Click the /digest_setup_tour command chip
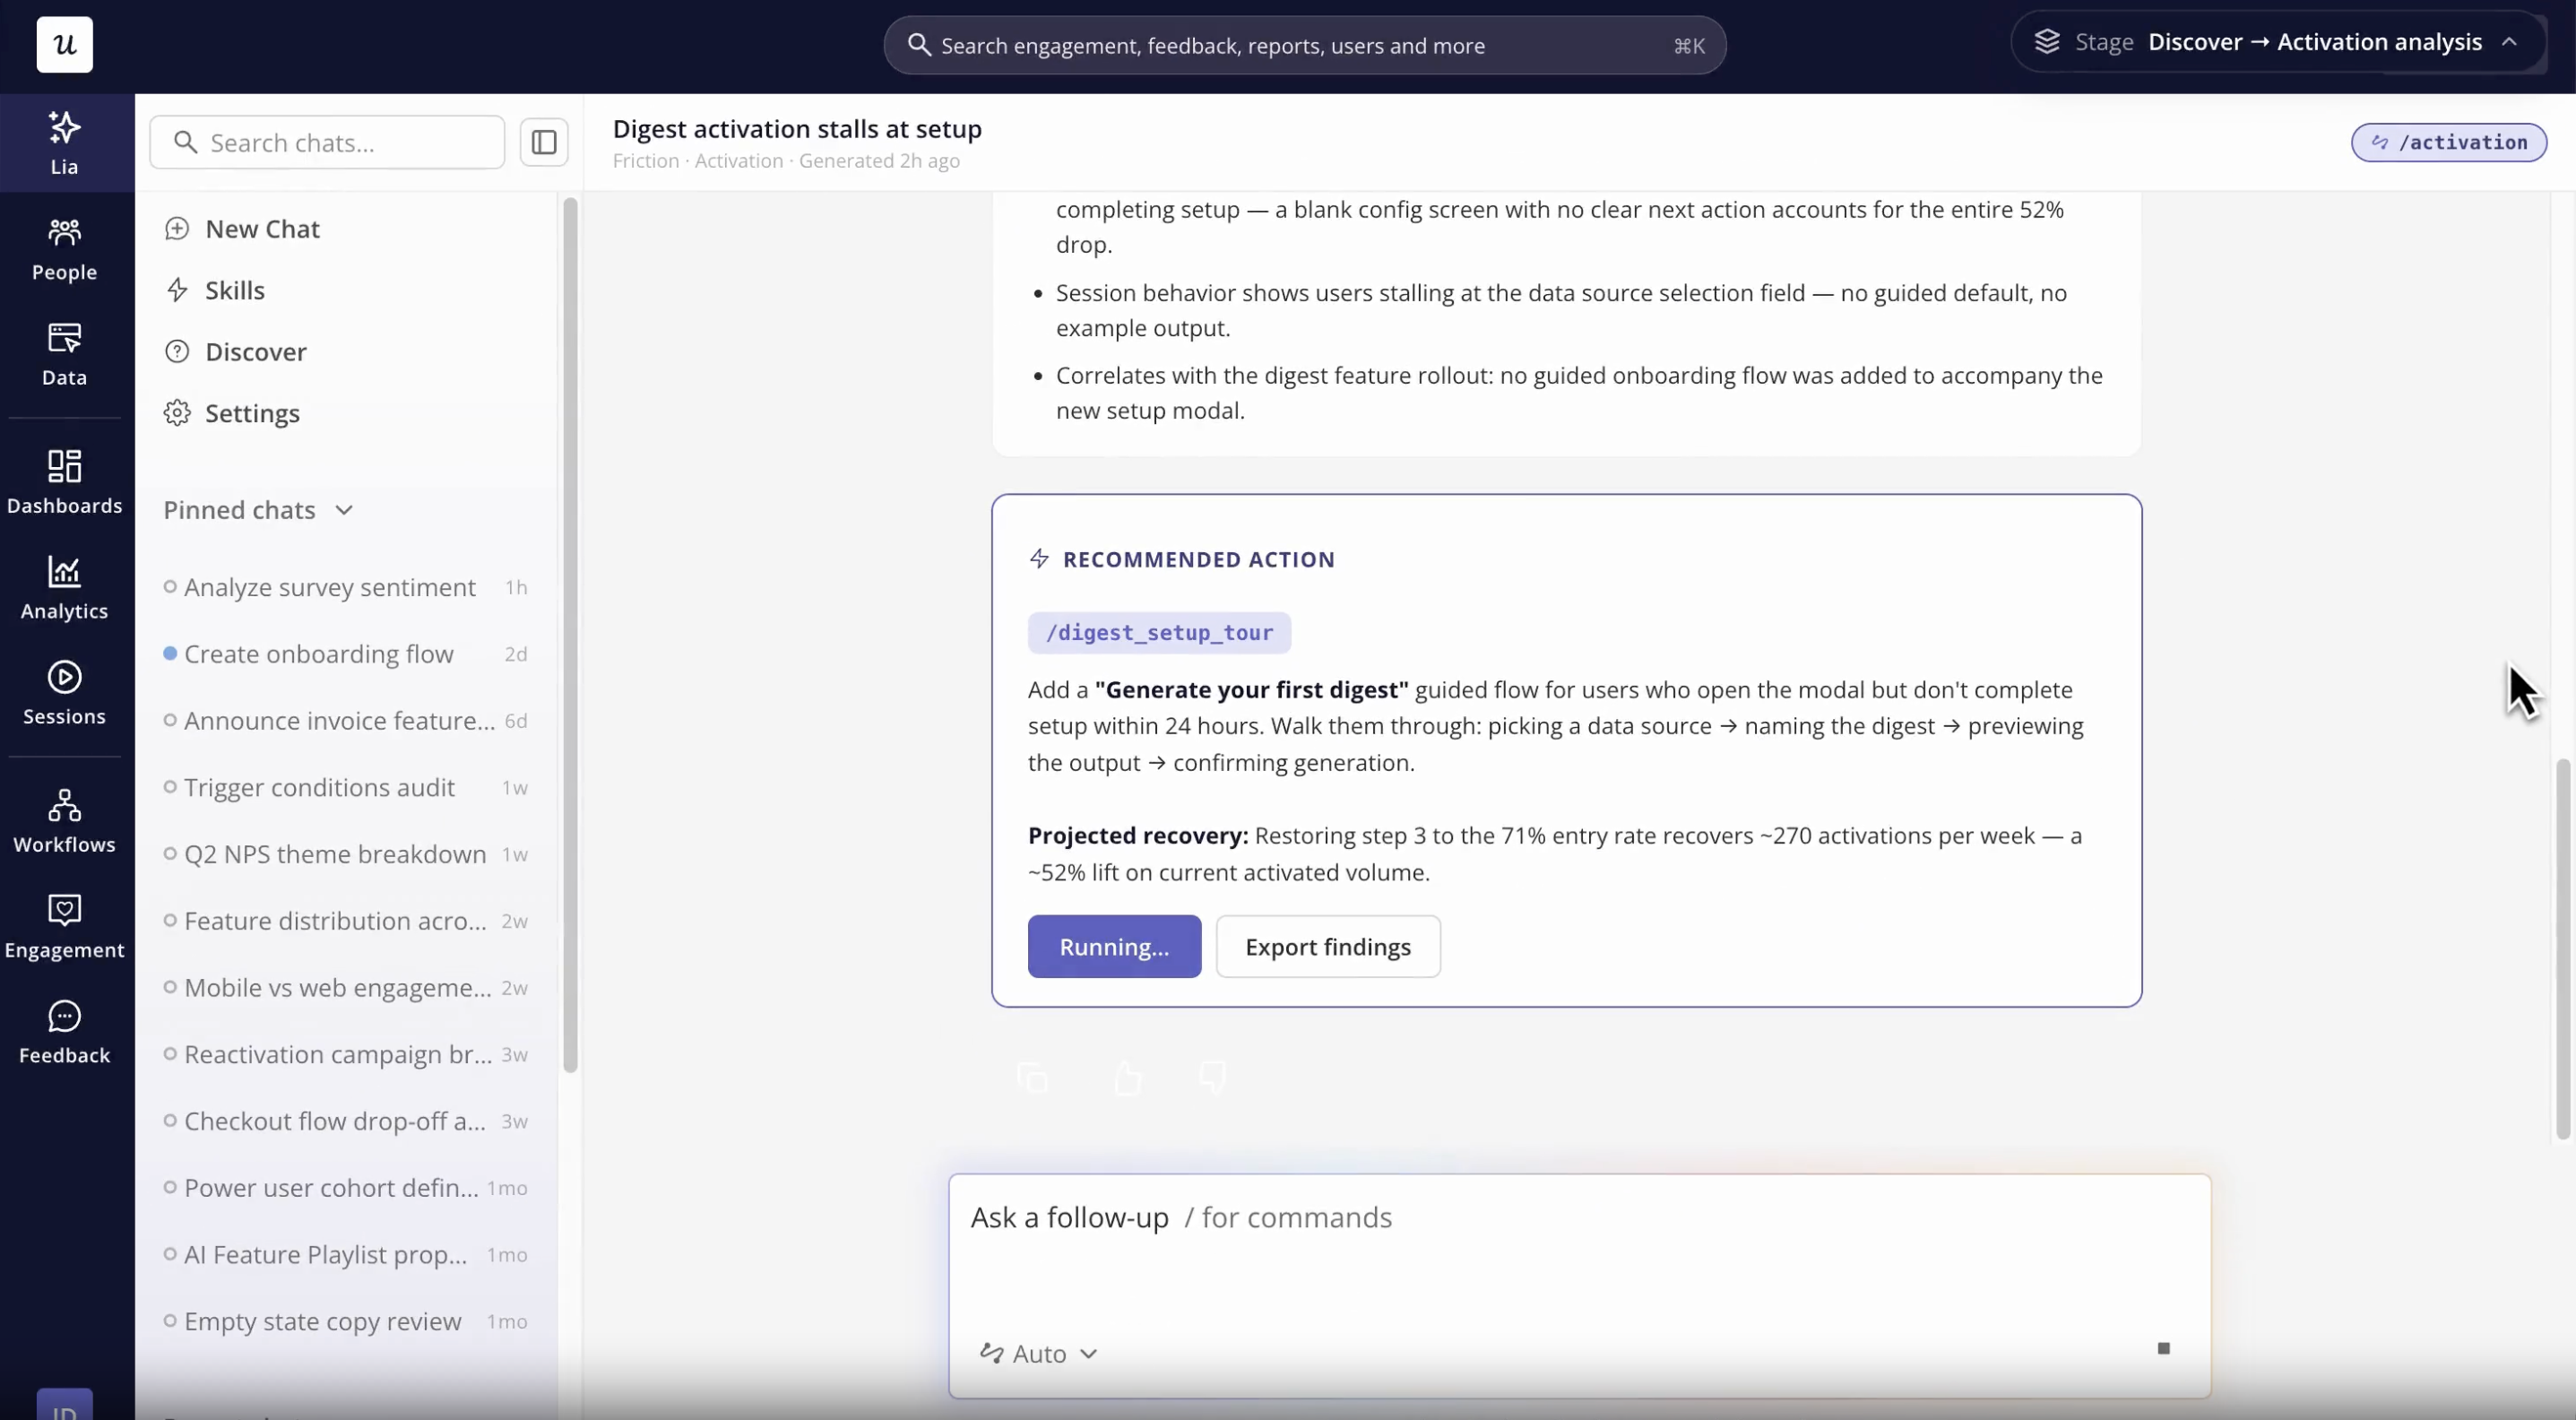This screenshot has width=2576, height=1420. click(x=1159, y=632)
